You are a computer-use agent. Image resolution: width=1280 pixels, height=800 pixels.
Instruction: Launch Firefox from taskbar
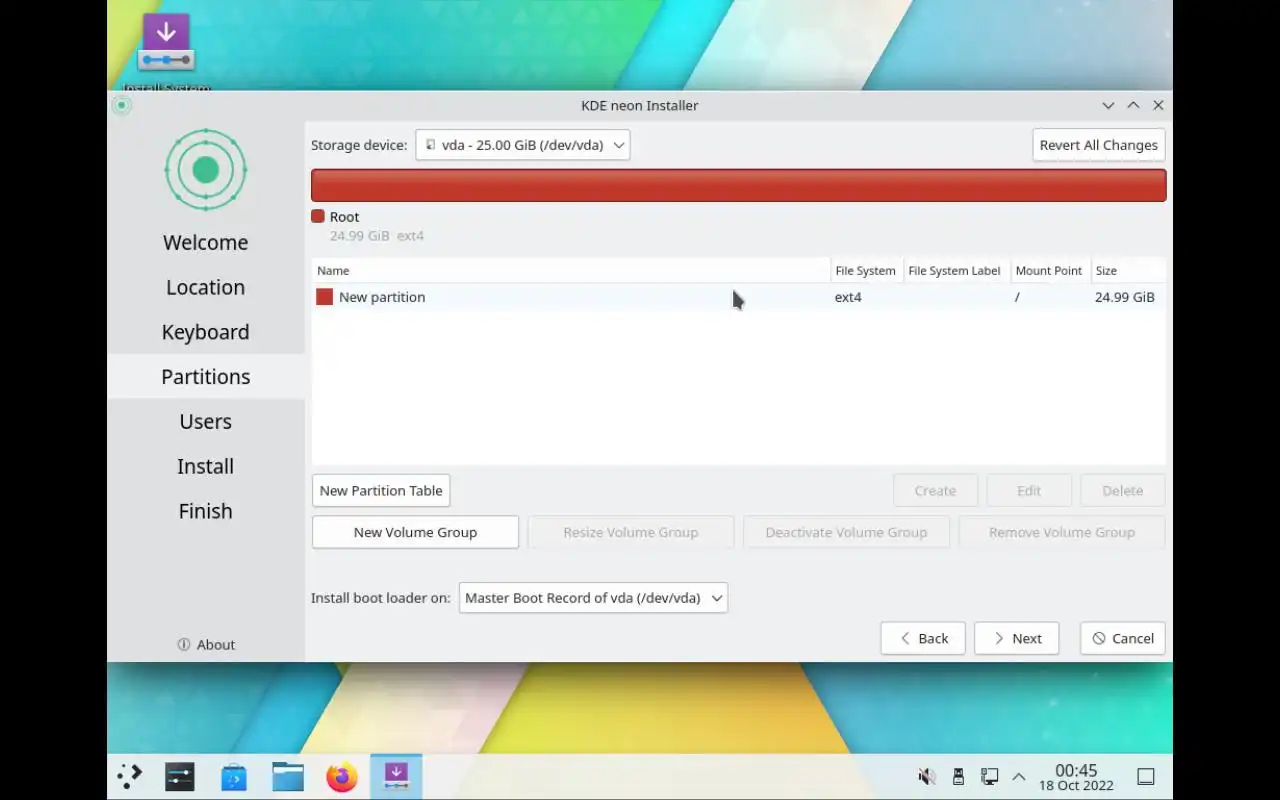342,776
